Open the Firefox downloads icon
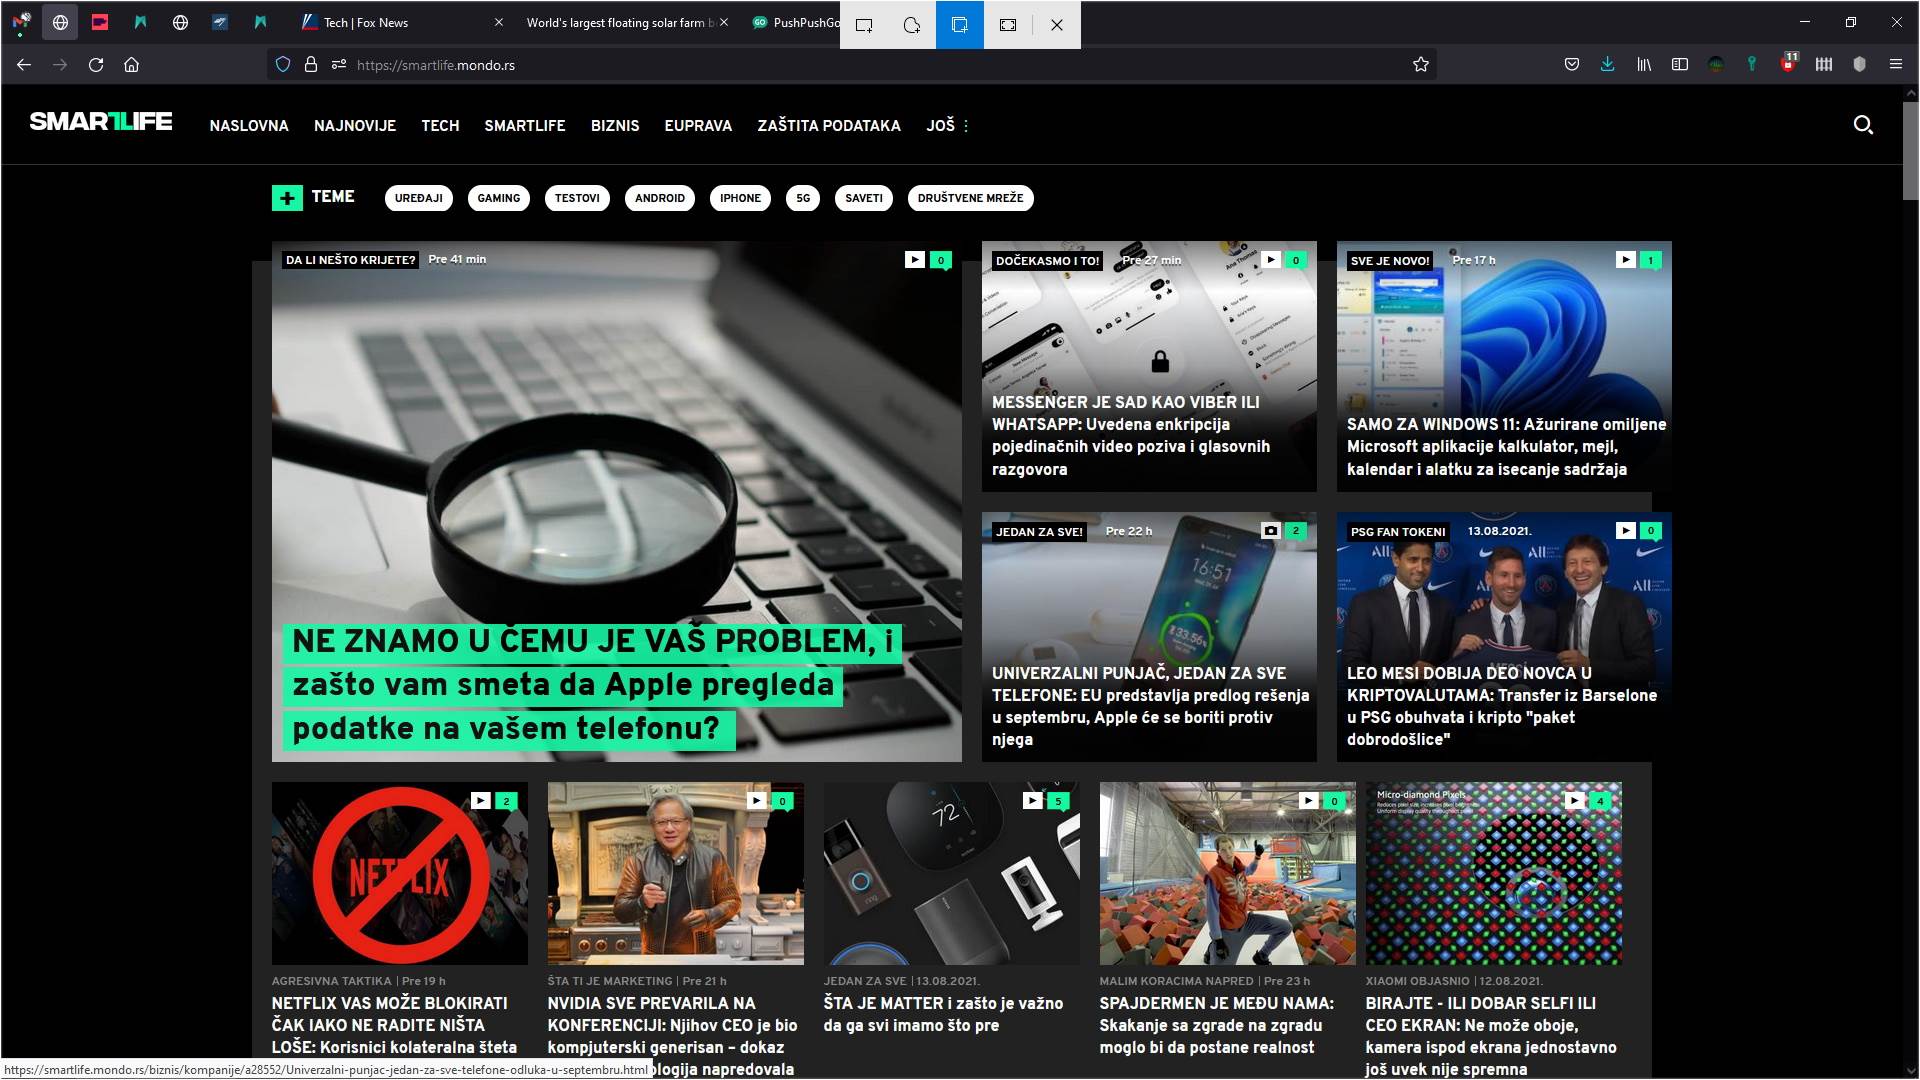Viewport: 1920px width, 1080px height. 1607,64
